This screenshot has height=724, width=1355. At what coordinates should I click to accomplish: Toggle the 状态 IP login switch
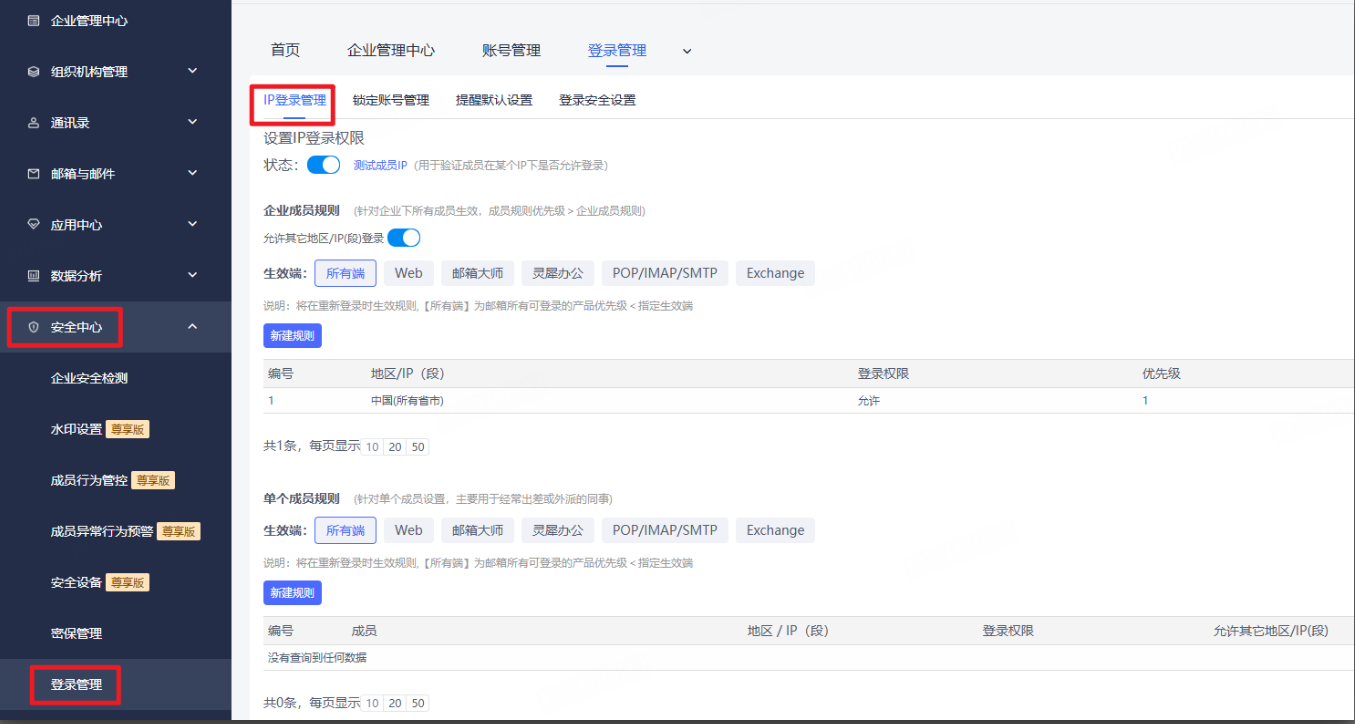323,165
